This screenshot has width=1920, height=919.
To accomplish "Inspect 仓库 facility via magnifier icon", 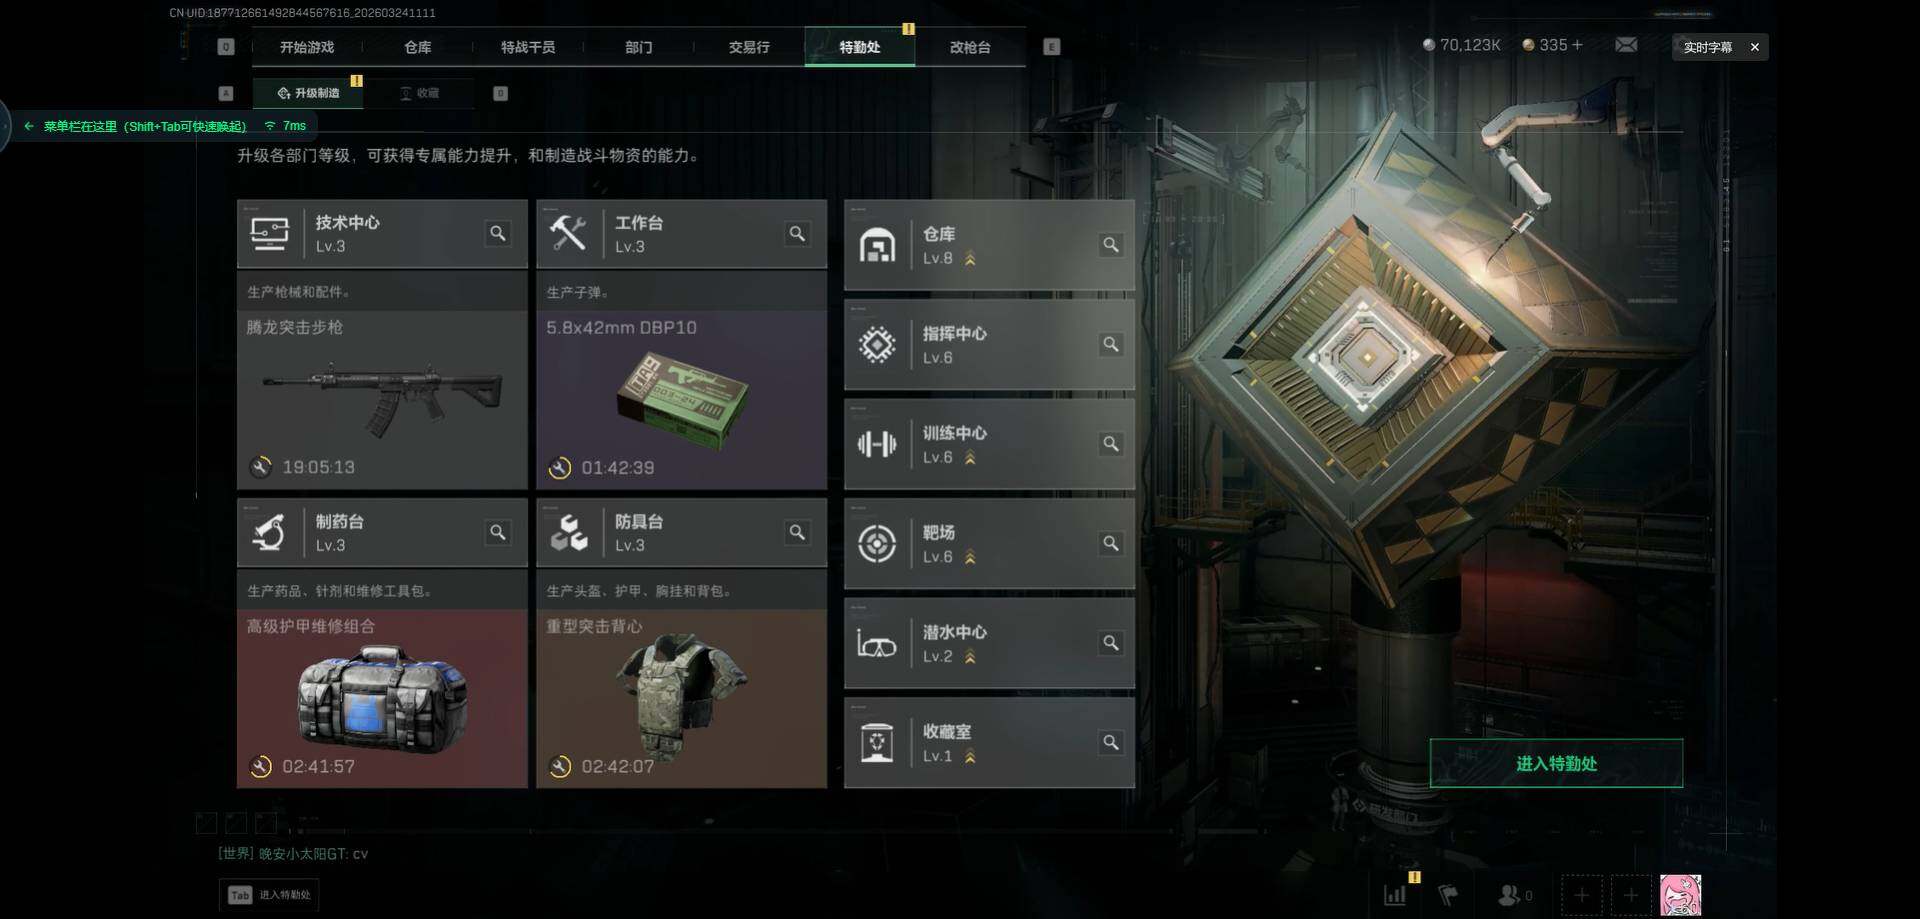I will (1110, 245).
